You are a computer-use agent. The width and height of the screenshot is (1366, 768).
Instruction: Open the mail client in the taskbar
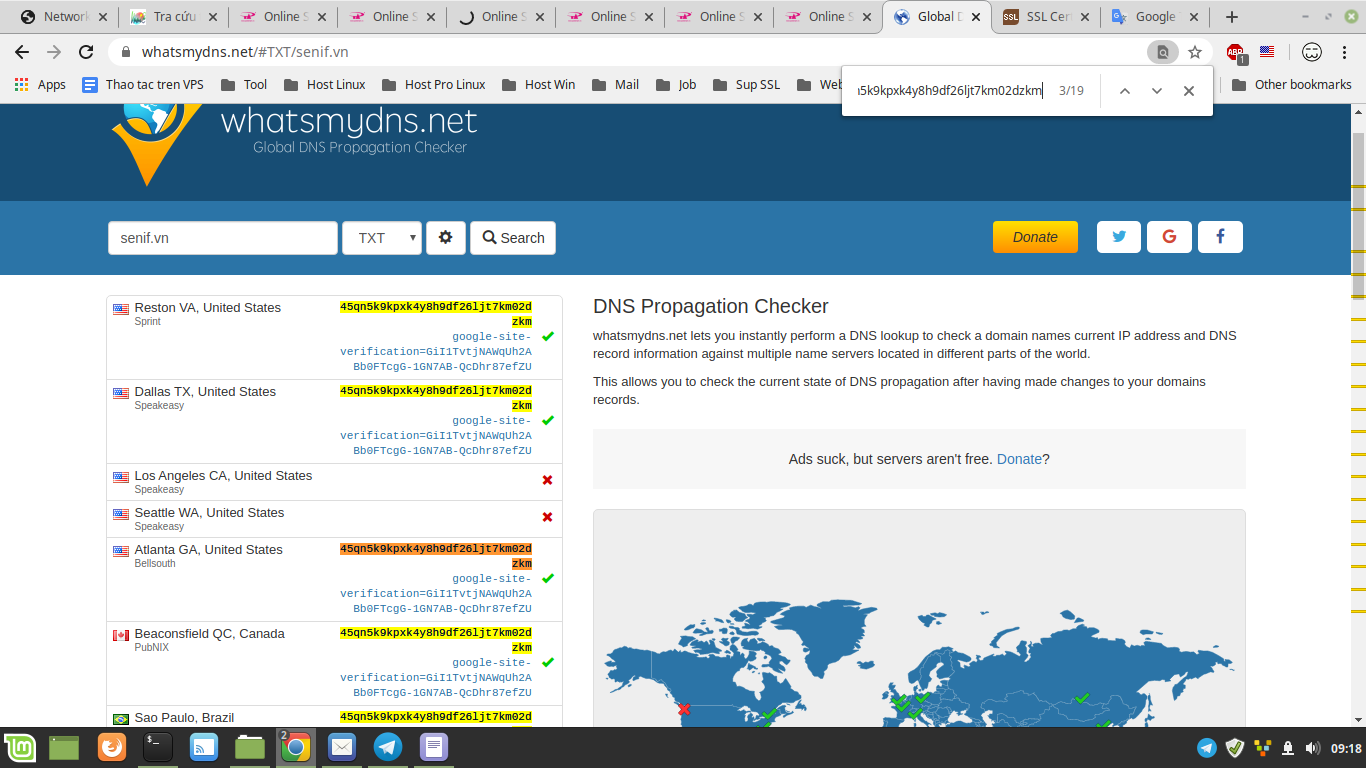point(342,747)
